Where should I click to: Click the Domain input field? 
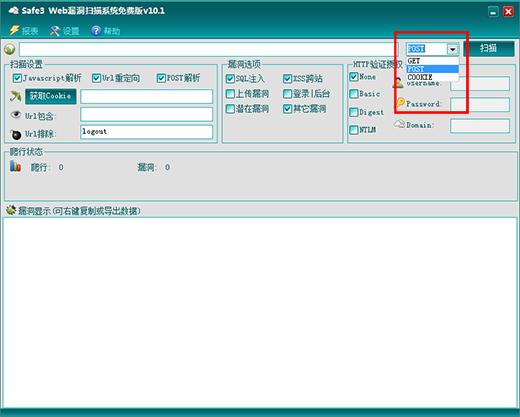(x=480, y=126)
